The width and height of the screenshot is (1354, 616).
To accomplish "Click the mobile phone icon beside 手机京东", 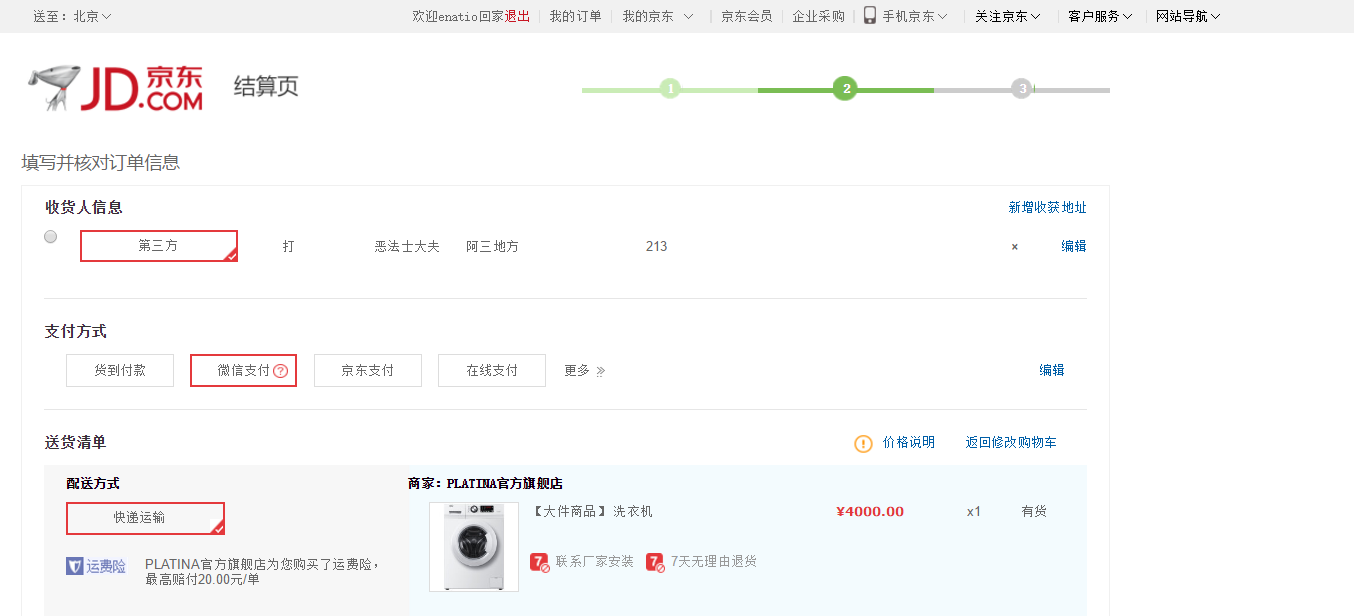I will click(x=870, y=16).
